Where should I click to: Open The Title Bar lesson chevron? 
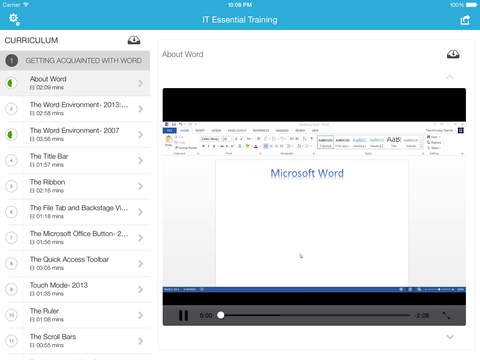pyautogui.click(x=140, y=161)
